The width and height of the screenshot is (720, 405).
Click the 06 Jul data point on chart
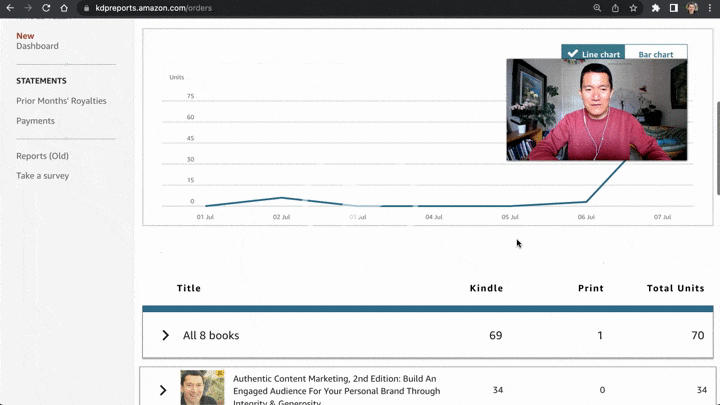click(586, 202)
